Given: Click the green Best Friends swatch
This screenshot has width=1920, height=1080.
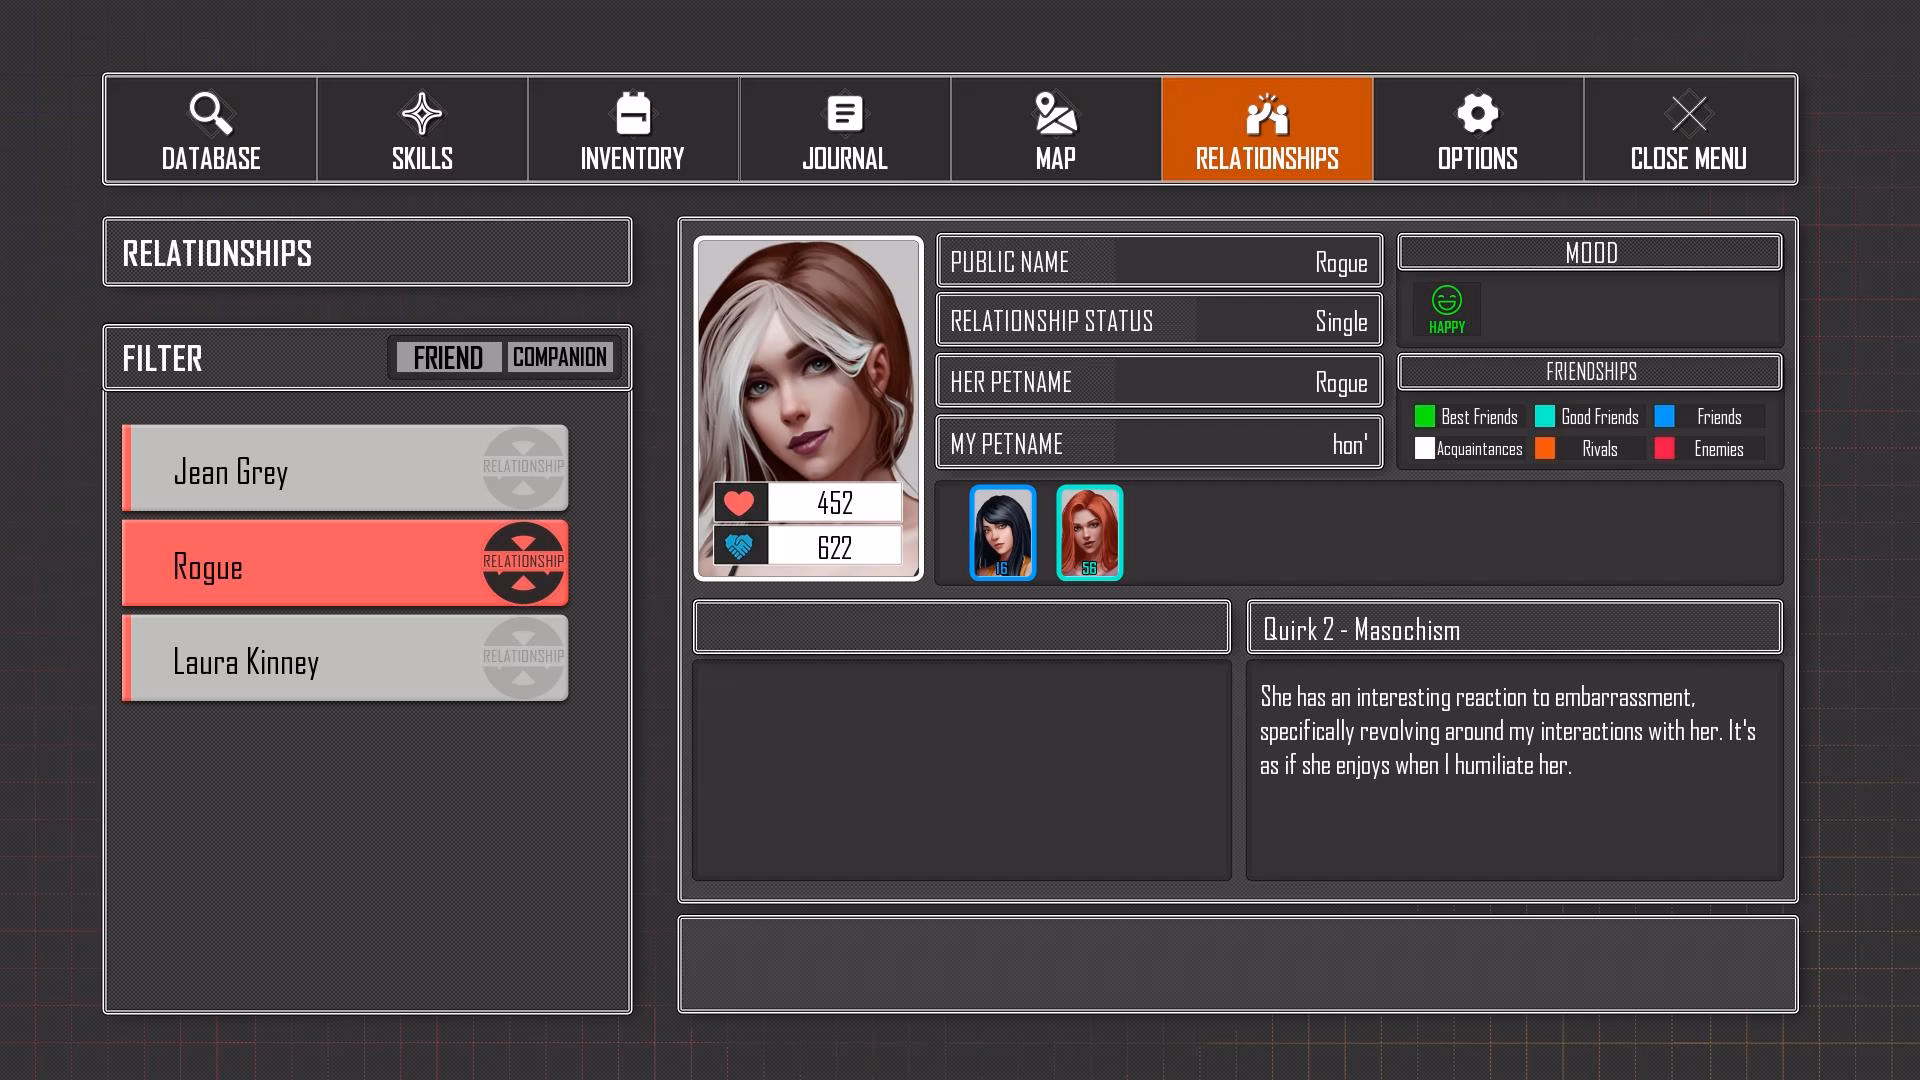Looking at the screenshot, I should coord(1425,416).
